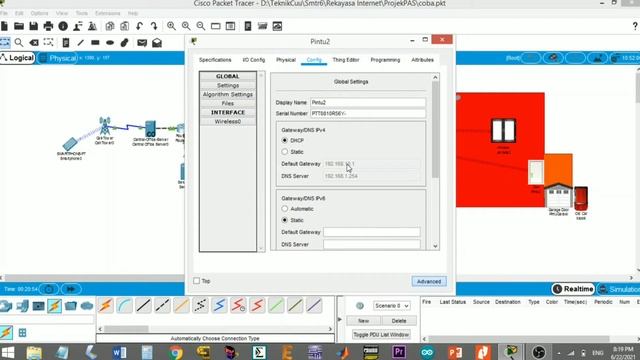Viewport: 640px width, 360px height.
Task: Open Wireless0 interface settings
Action: 228,122
